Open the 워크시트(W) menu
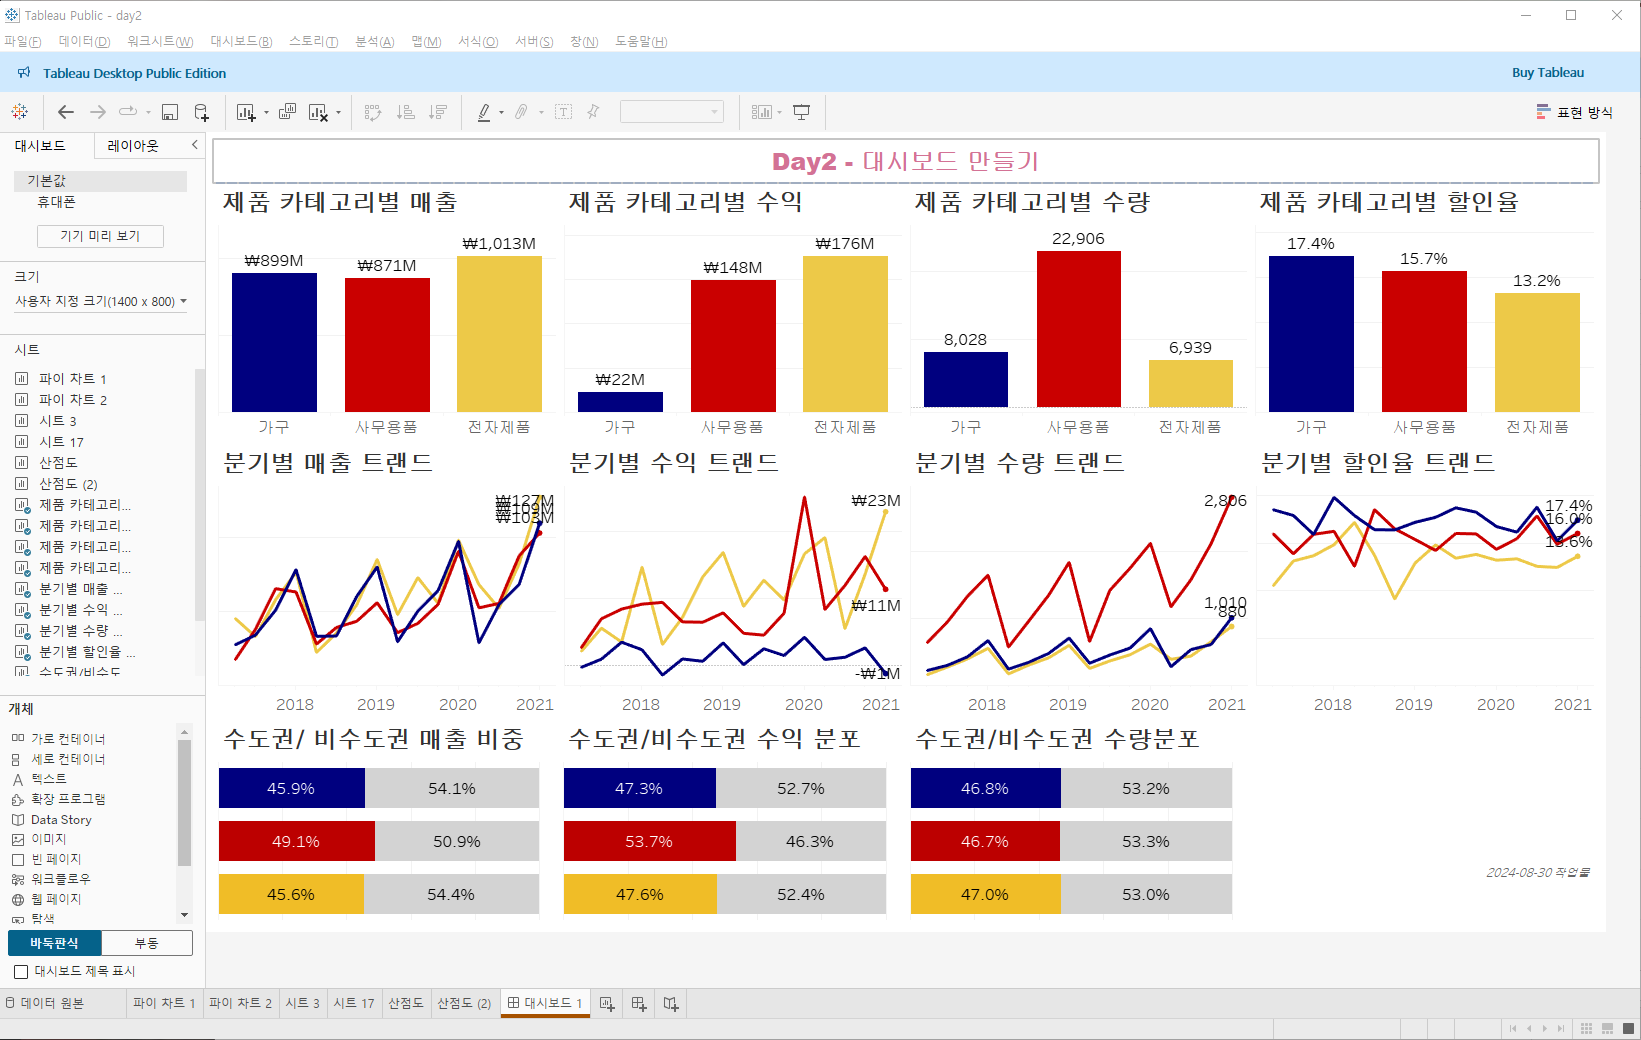1641x1040 pixels. 160,42
